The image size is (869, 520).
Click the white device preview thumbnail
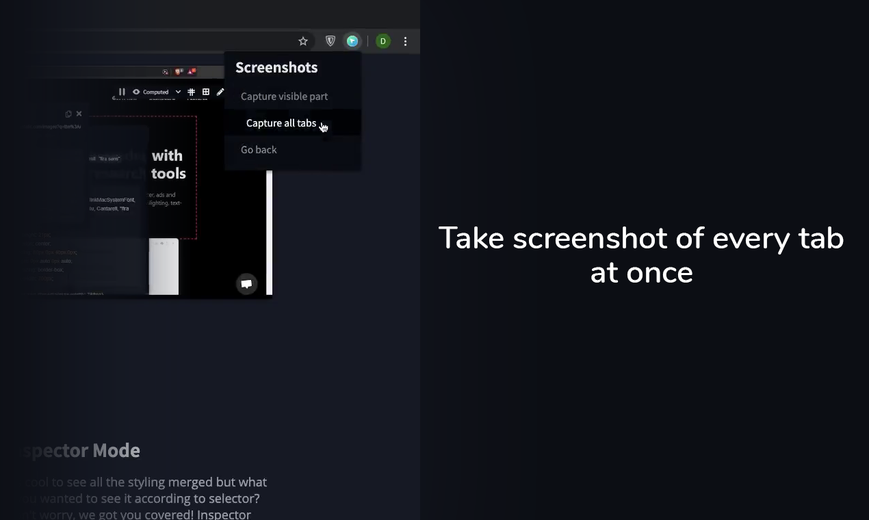[x=163, y=267]
